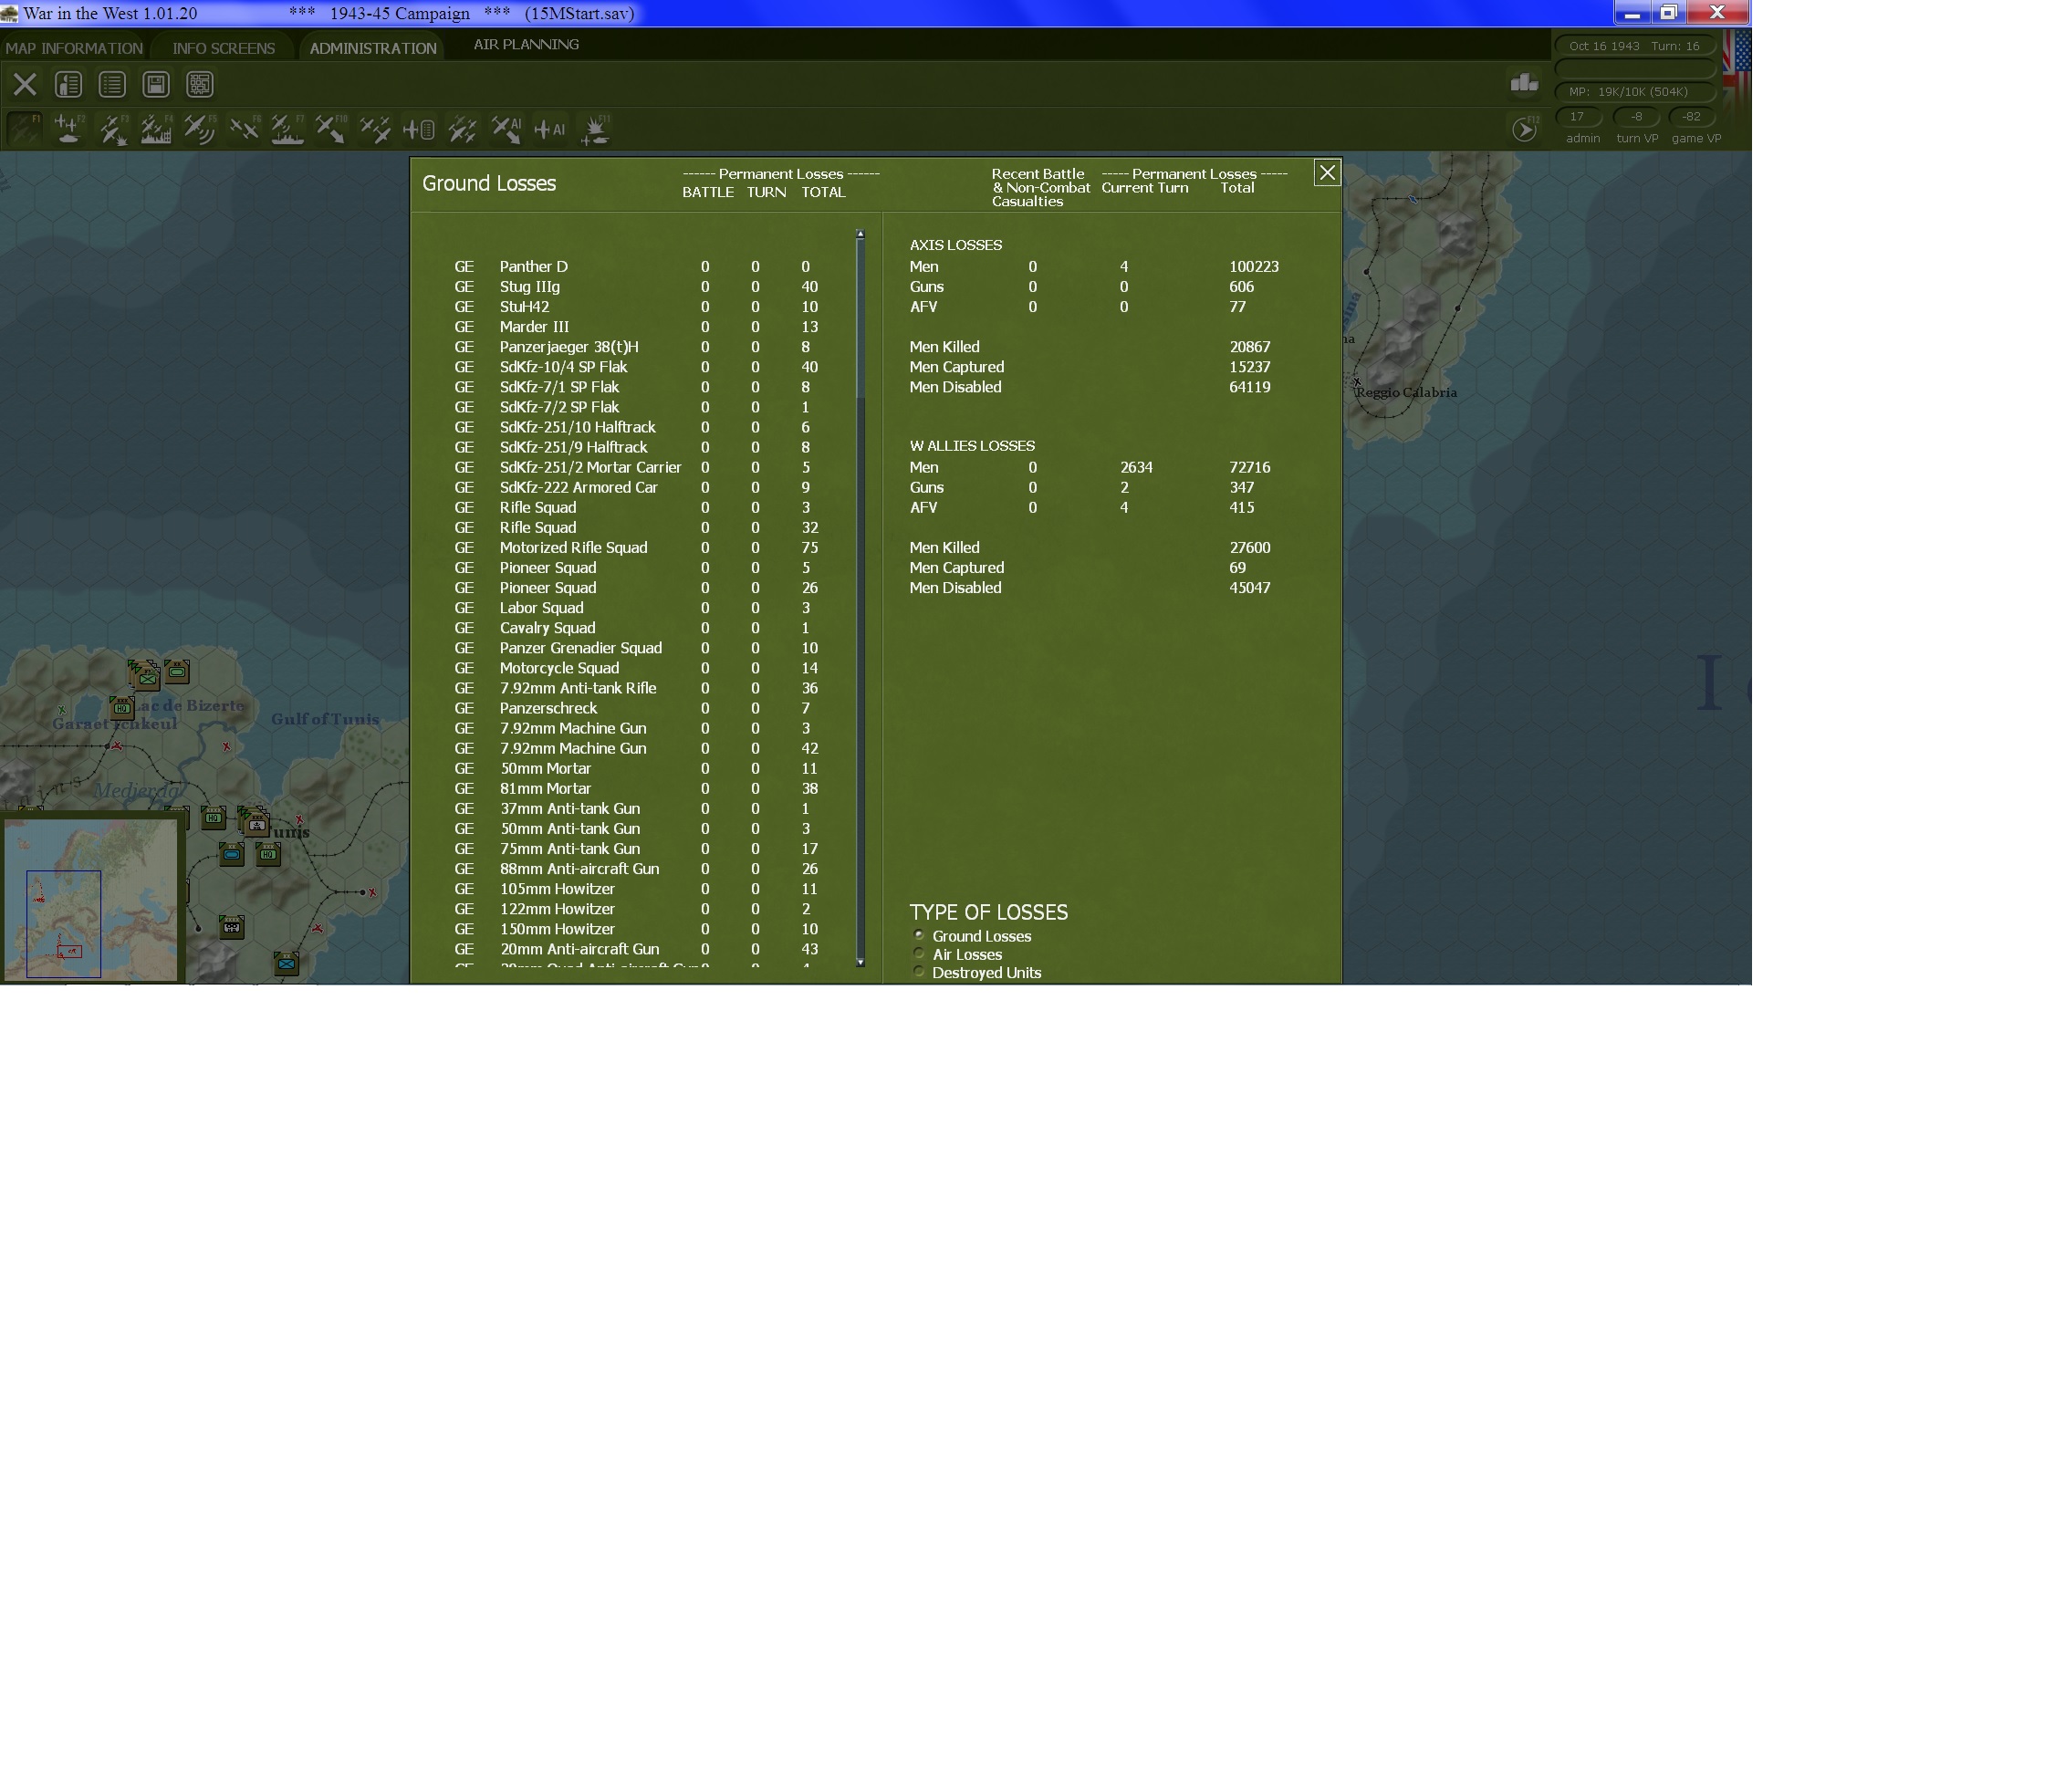
Task: Click the 'Stug IIIg' row
Action: 636,287
